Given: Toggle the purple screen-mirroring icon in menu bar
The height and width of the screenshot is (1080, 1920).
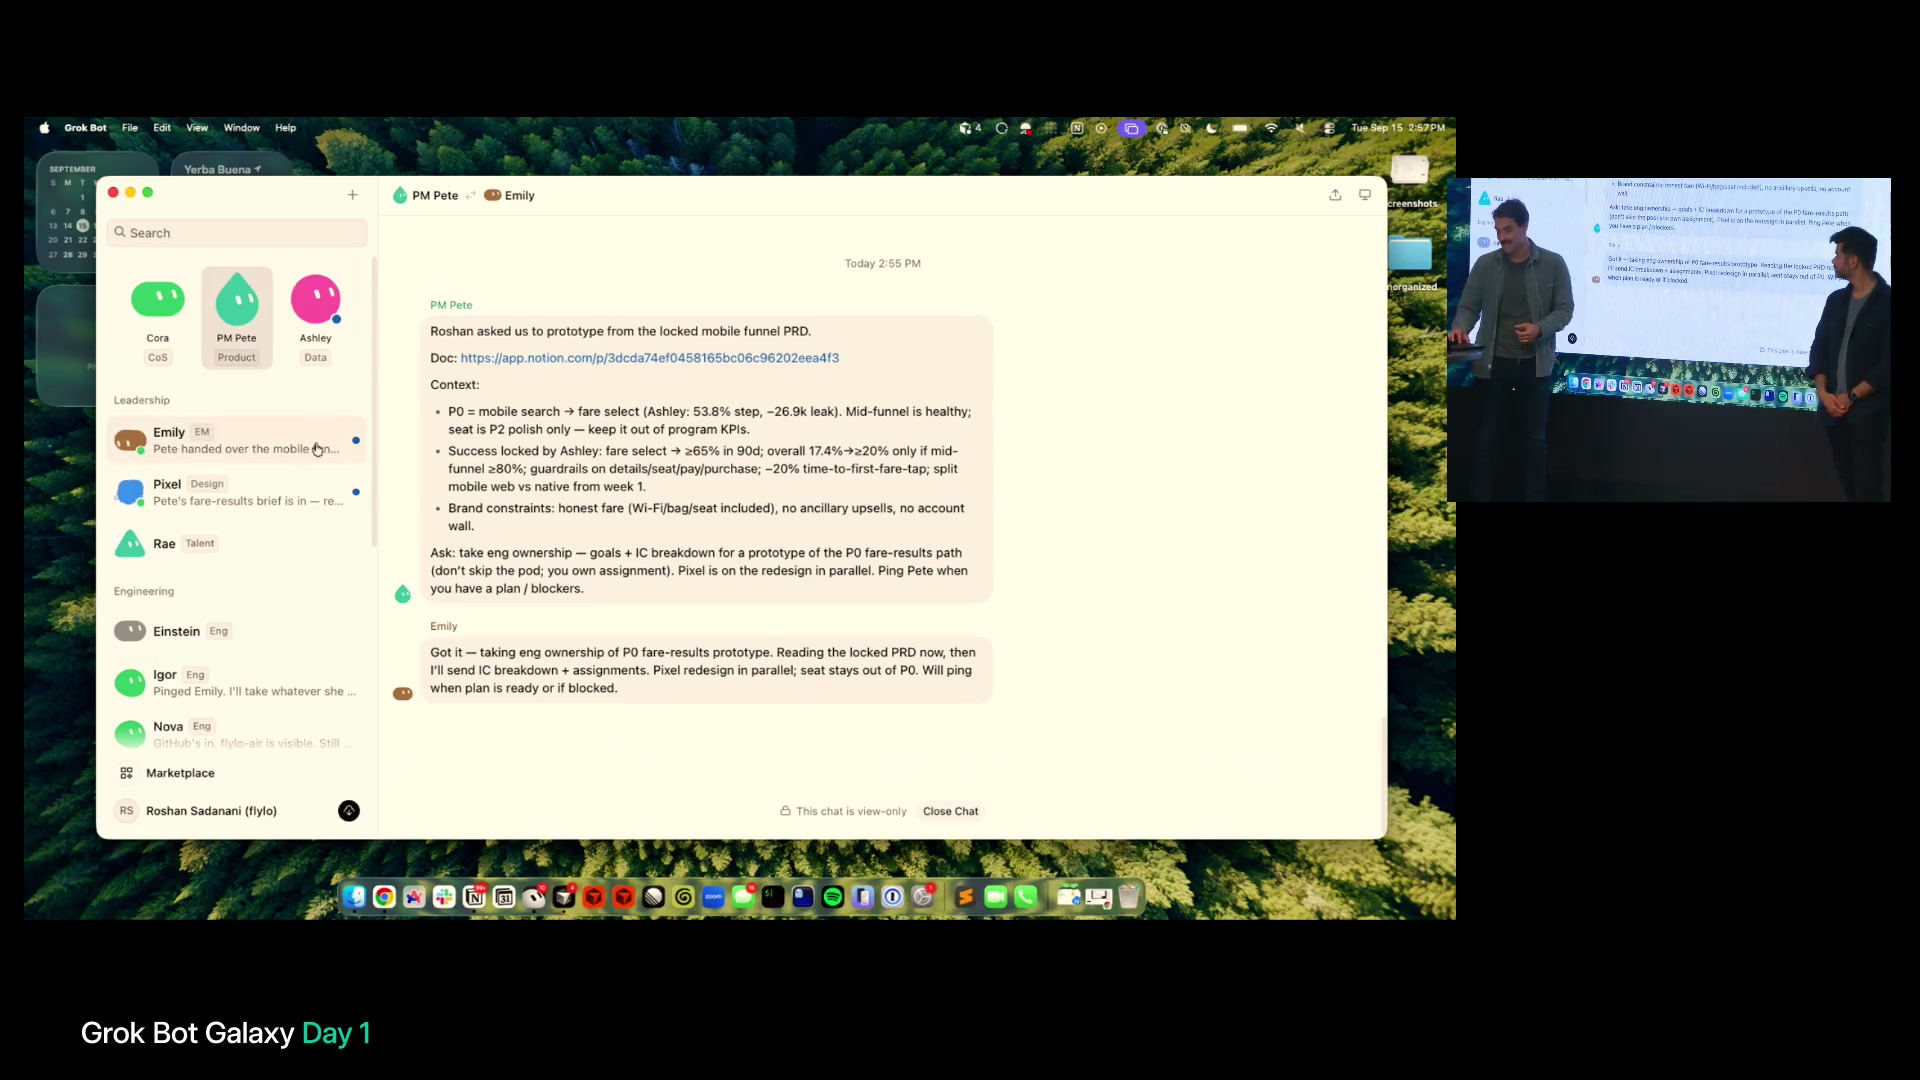Looking at the screenshot, I should (1131, 128).
